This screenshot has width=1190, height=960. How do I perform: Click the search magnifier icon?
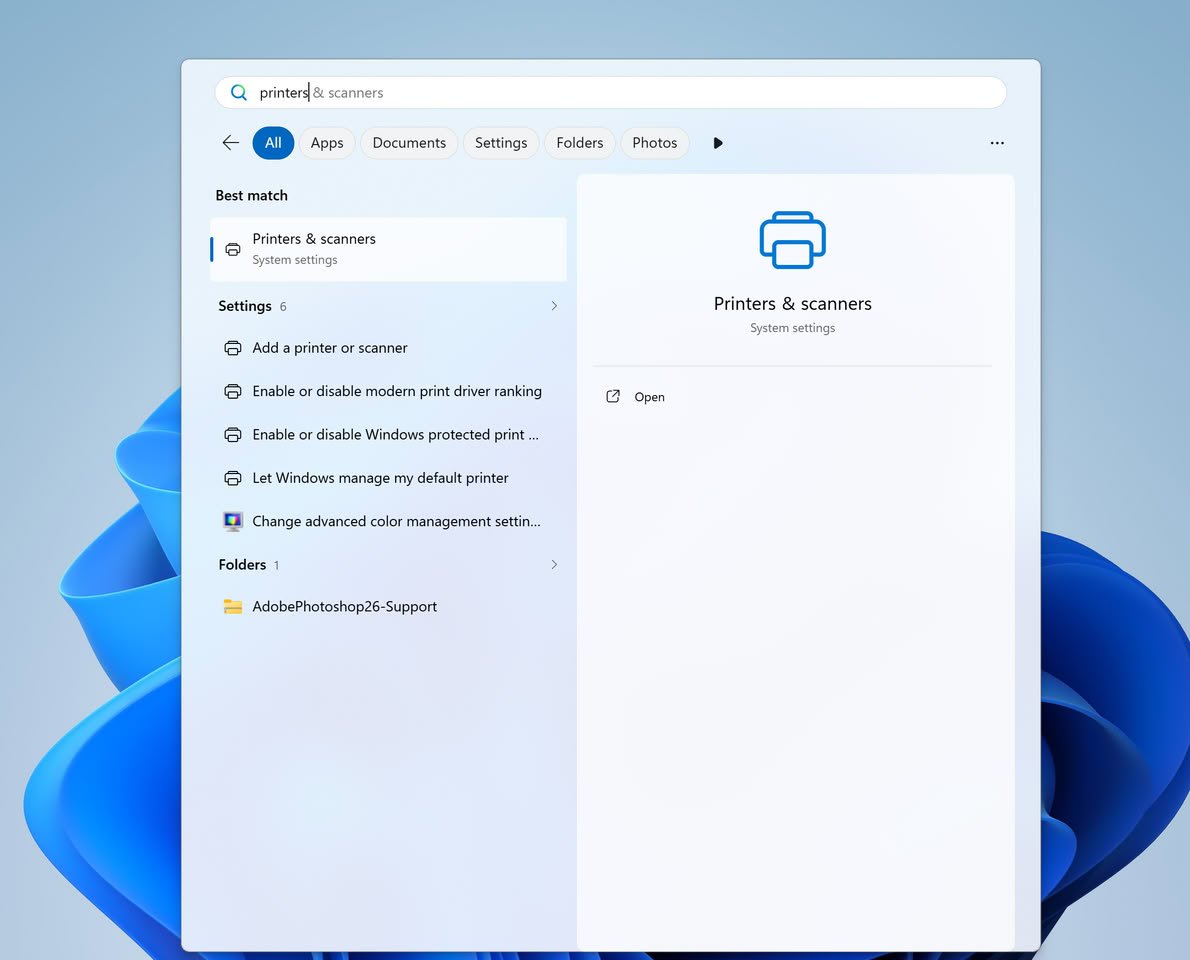tap(238, 93)
